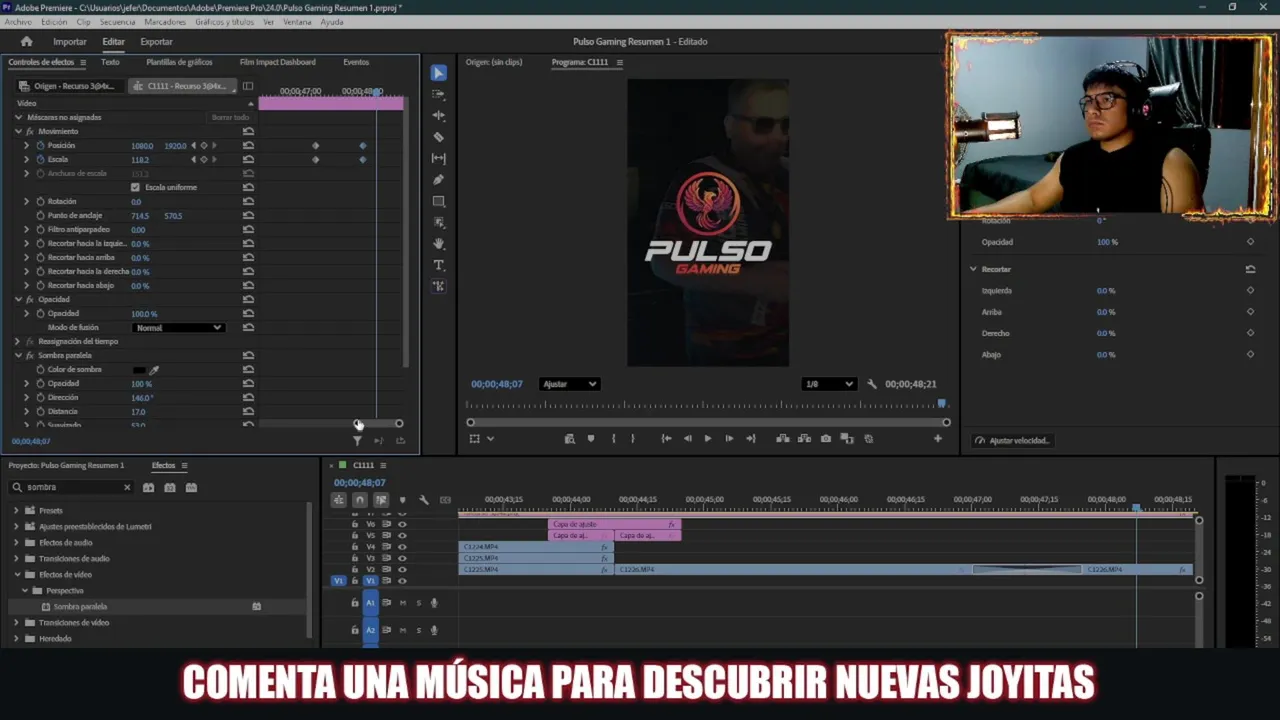Step back one frame
Viewport: 1280px width, 720px height.
[687, 438]
